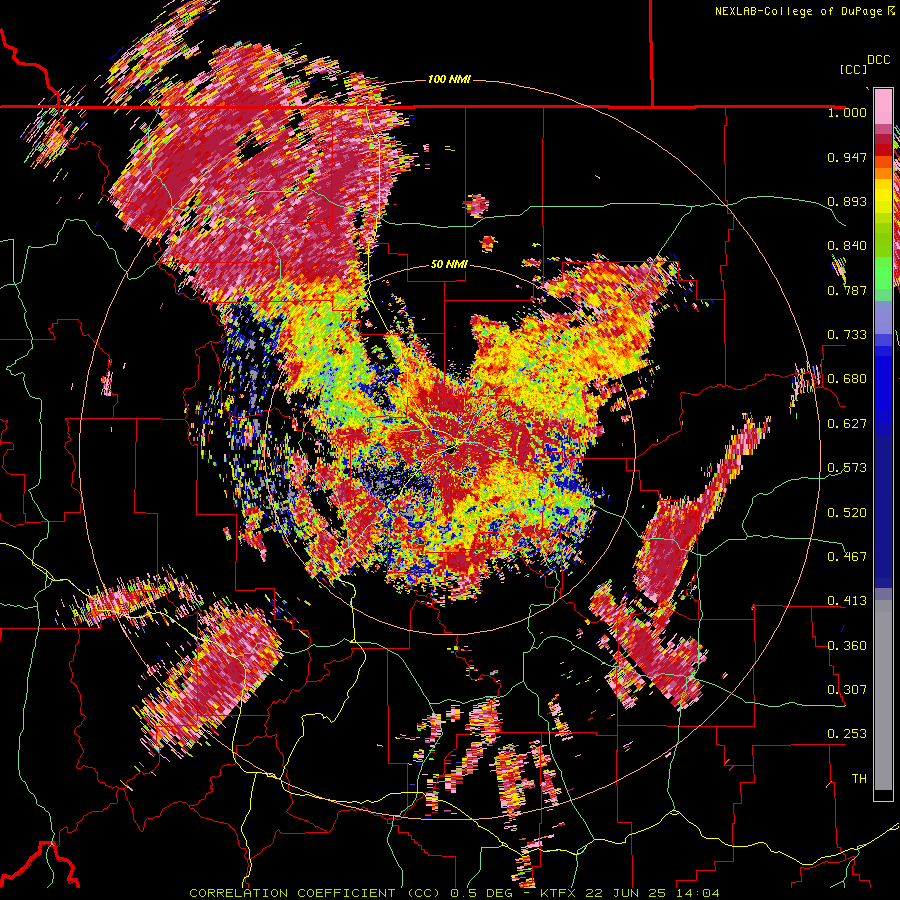Click the 0.520 scale value
The width and height of the screenshot is (900, 900).
point(847,513)
